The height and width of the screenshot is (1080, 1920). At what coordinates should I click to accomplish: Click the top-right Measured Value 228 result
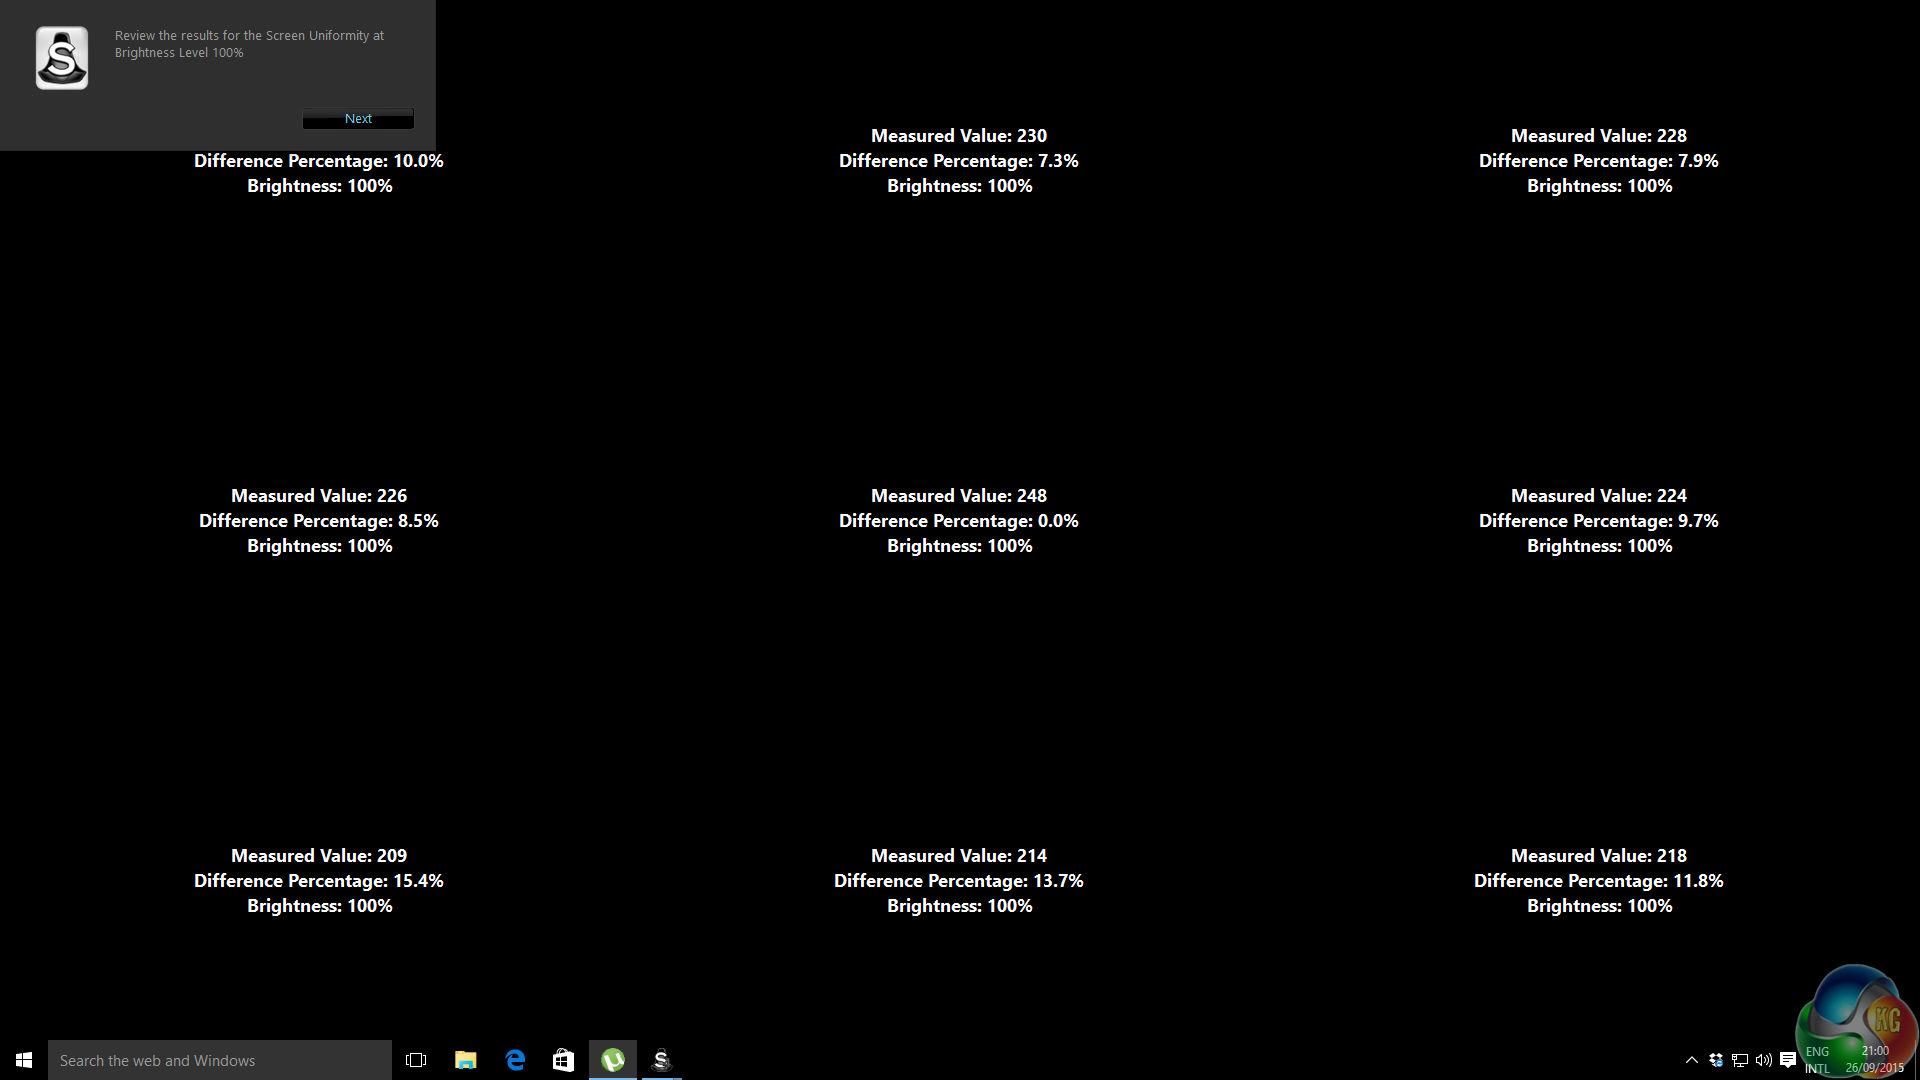[x=1598, y=136]
